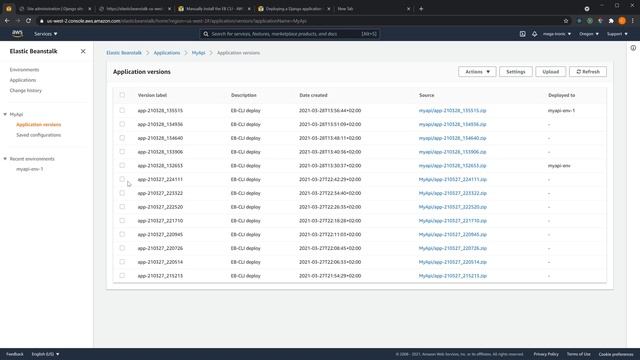Click the AWS logo home icon
This screenshot has width=640, height=360.
17,34
